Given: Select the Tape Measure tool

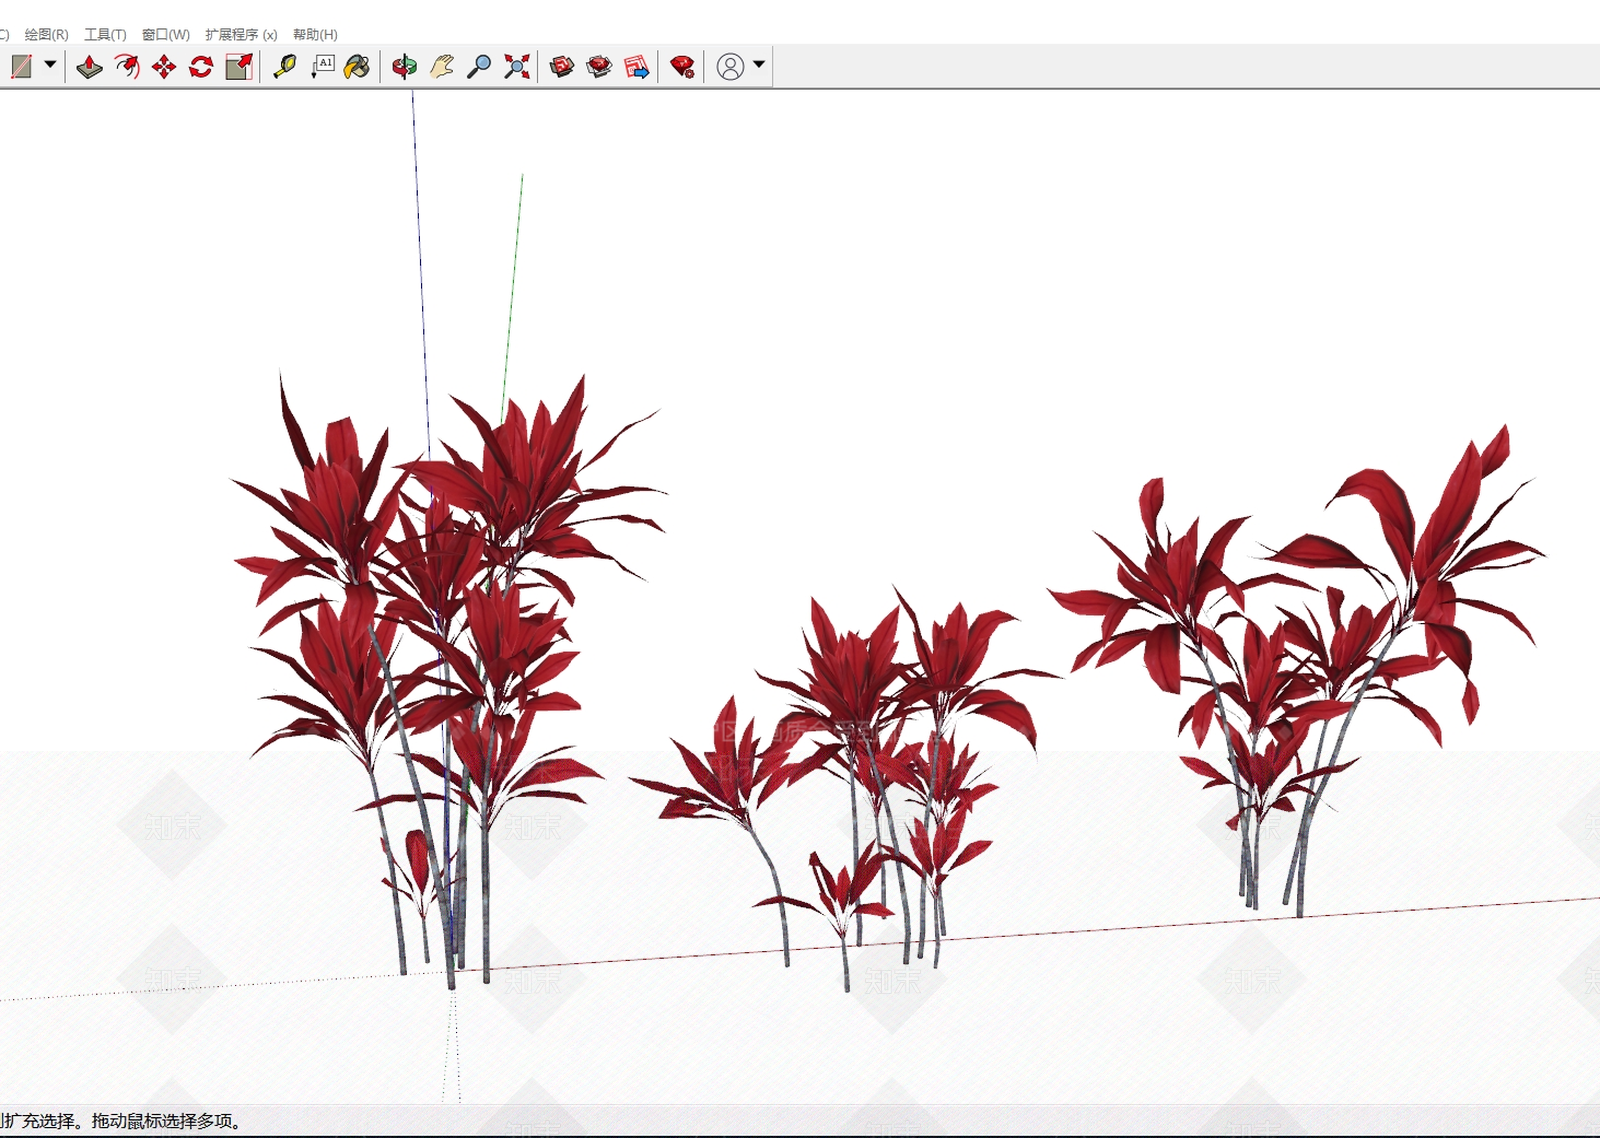Looking at the screenshot, I should tap(285, 67).
